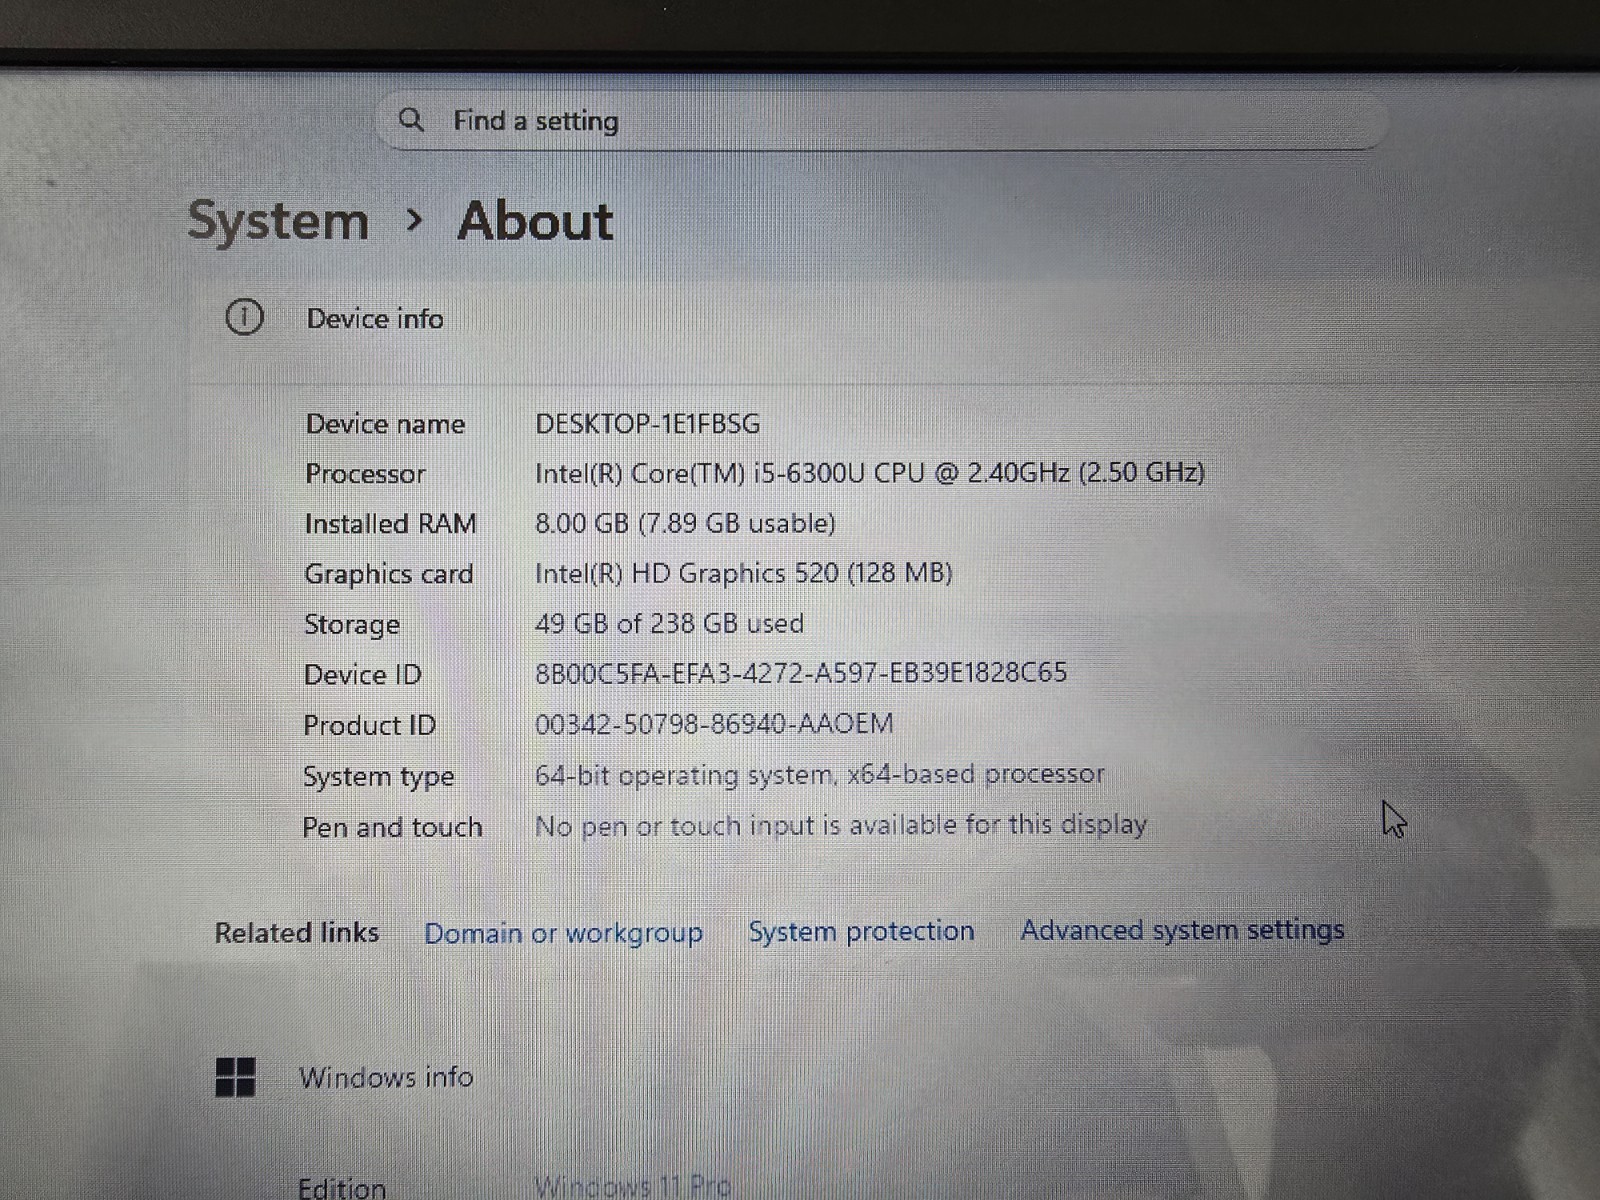Click the Edition label
Screen dimensions: 1600x1200
(342, 1187)
